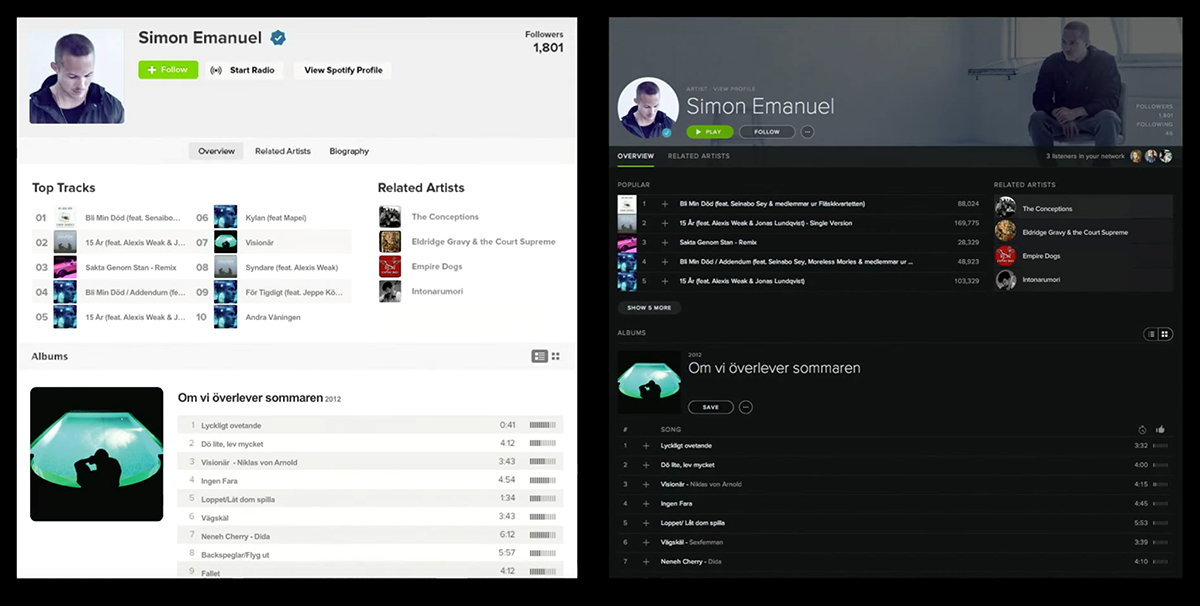
Task: Switch light layout albums to list view
Action: 540,356
